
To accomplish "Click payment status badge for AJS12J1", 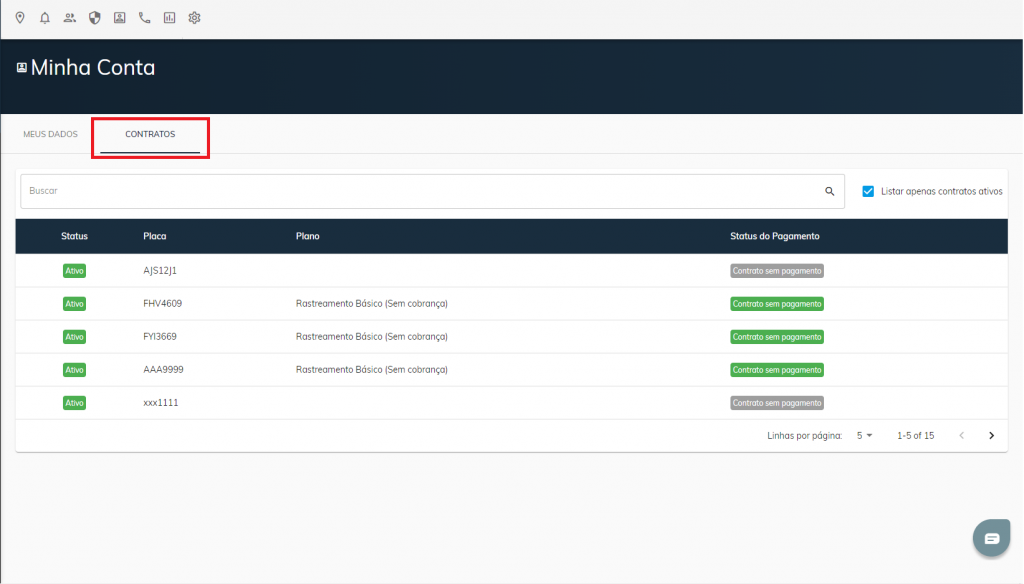I will click(x=776, y=270).
